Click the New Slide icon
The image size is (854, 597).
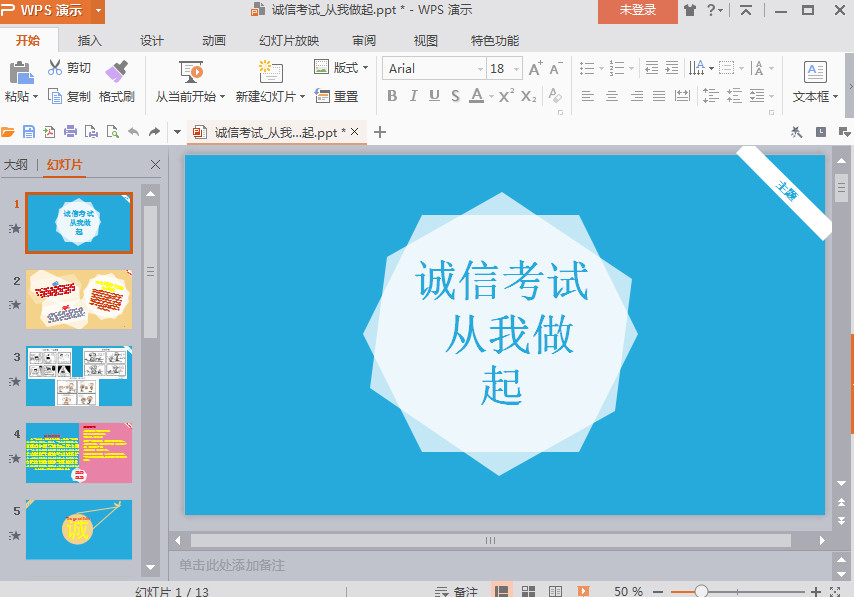coord(271,72)
